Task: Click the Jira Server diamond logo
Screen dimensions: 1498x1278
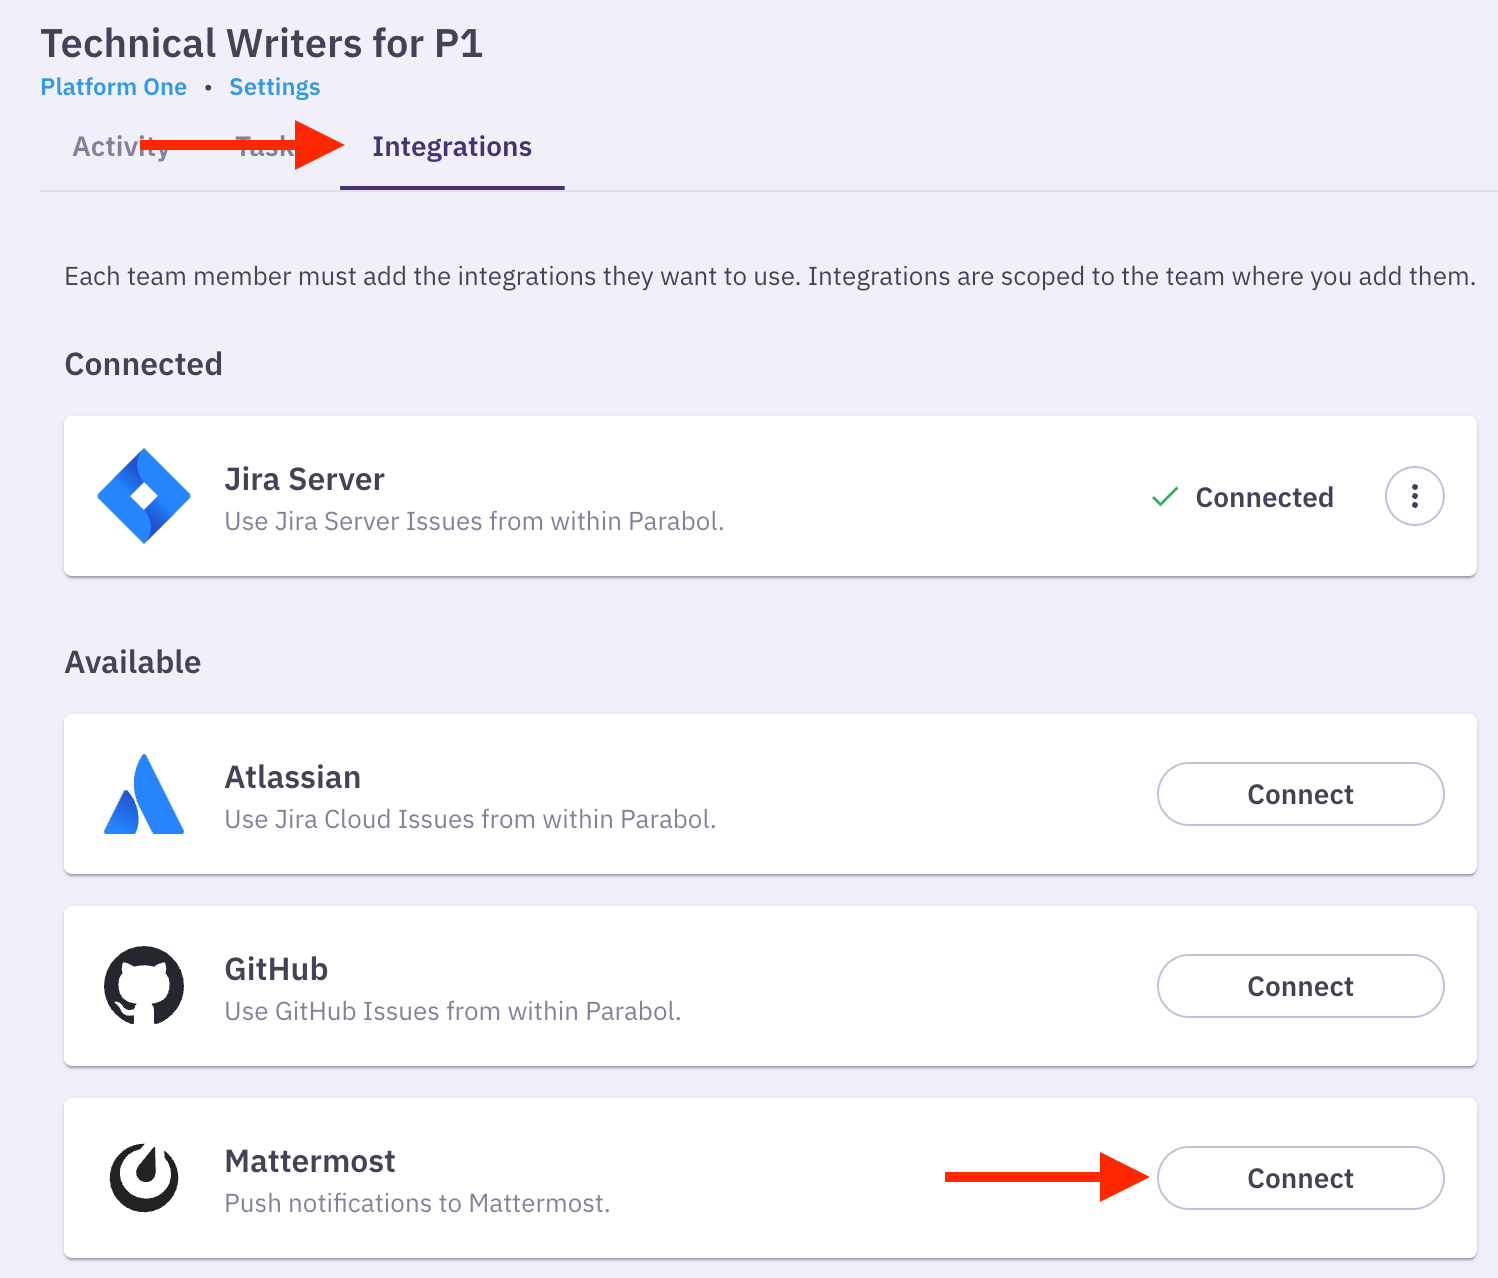Action: click(144, 496)
